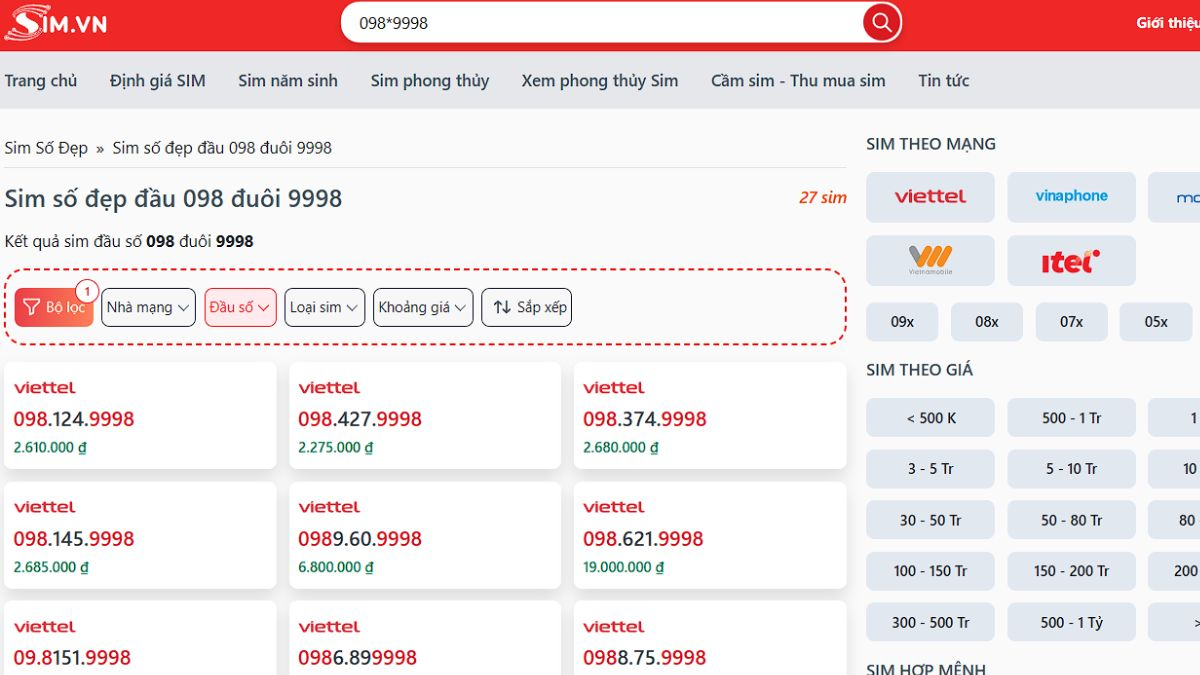Open the Sắp xếp sort button
Viewport: 1200px width, 675px height.
(527, 307)
